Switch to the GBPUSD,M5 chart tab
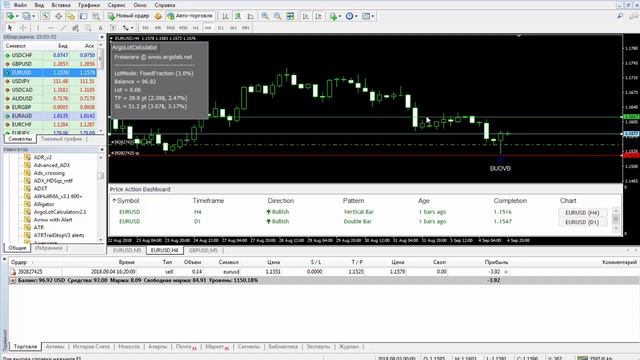This screenshot has height=360, width=640. [203, 250]
